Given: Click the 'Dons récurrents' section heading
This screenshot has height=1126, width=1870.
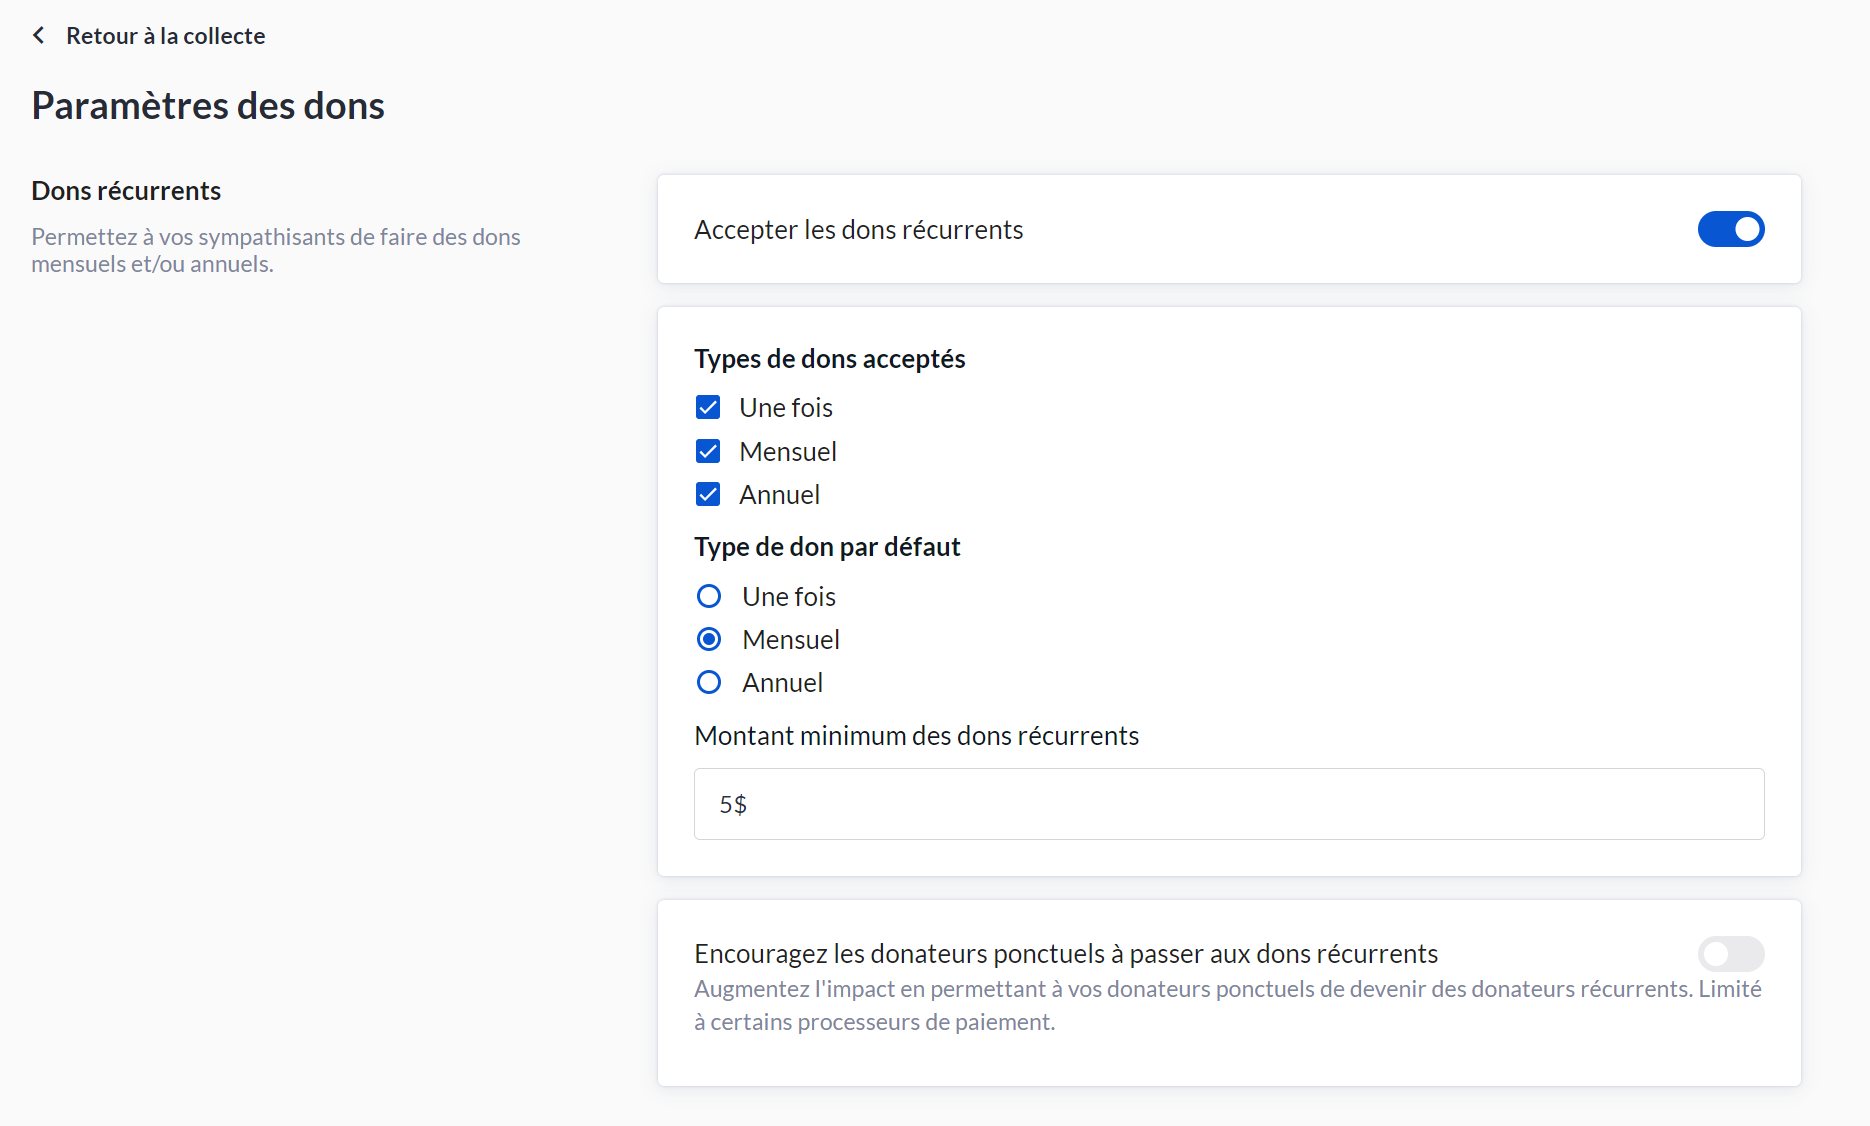Looking at the screenshot, I should pos(126,190).
